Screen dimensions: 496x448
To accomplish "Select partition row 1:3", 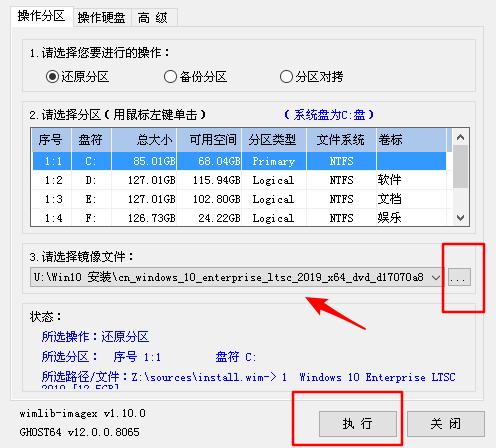I will point(239,199).
